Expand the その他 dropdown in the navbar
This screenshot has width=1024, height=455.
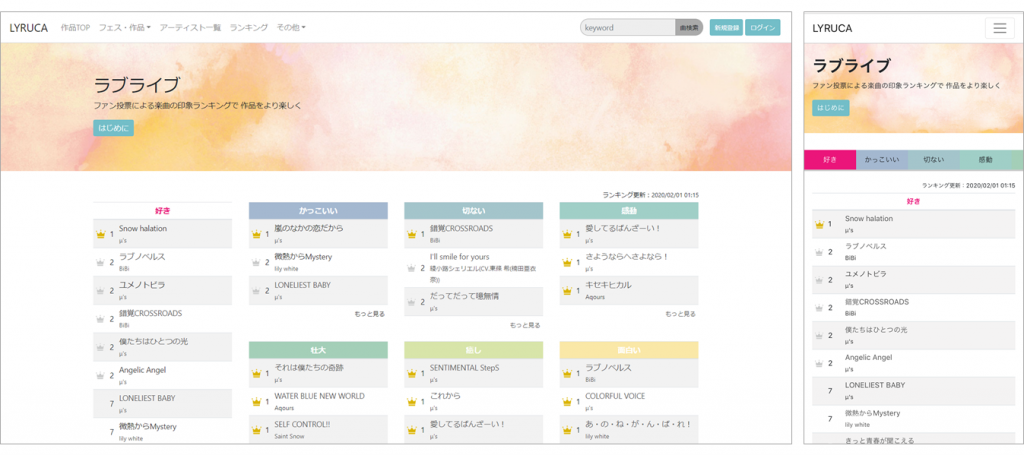tap(291, 27)
